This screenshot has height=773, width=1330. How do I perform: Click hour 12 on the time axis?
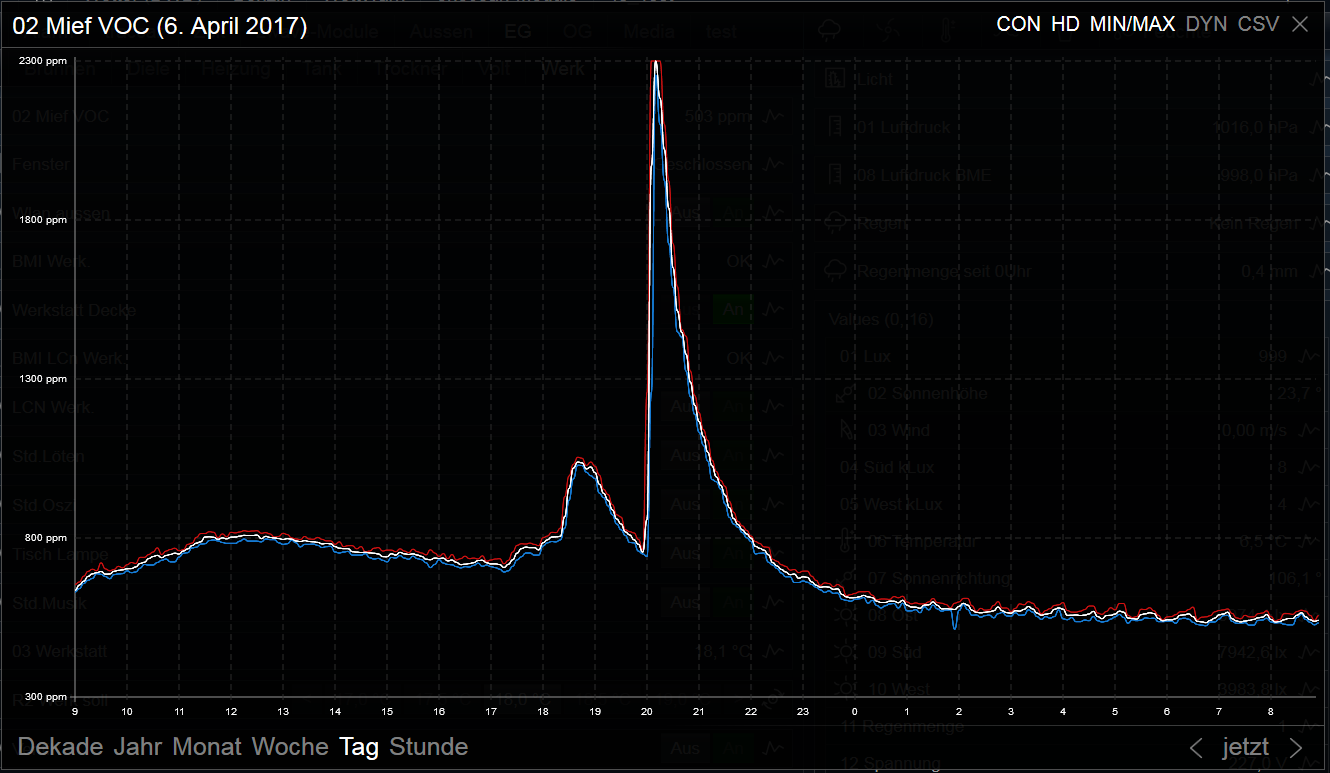click(x=231, y=712)
